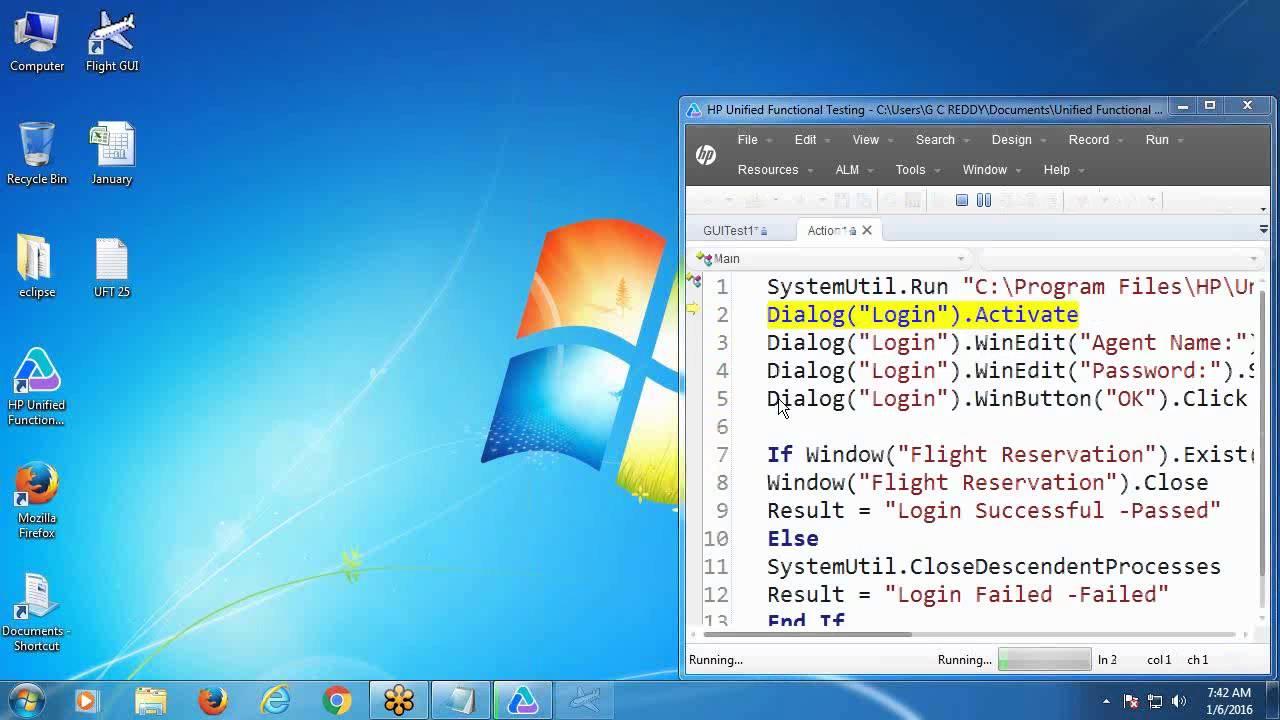The height and width of the screenshot is (720, 1280).
Task: Click the Firefox taskbar icon
Action: click(x=212, y=701)
